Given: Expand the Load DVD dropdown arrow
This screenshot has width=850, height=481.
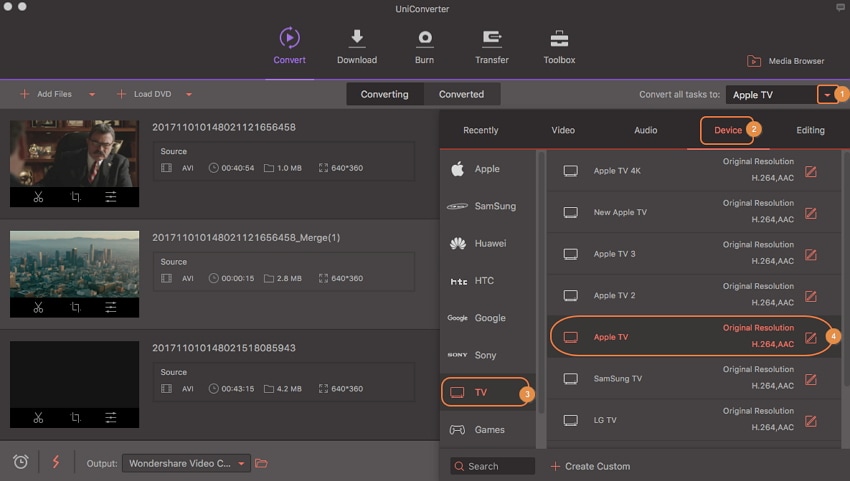Looking at the screenshot, I should coord(188,95).
